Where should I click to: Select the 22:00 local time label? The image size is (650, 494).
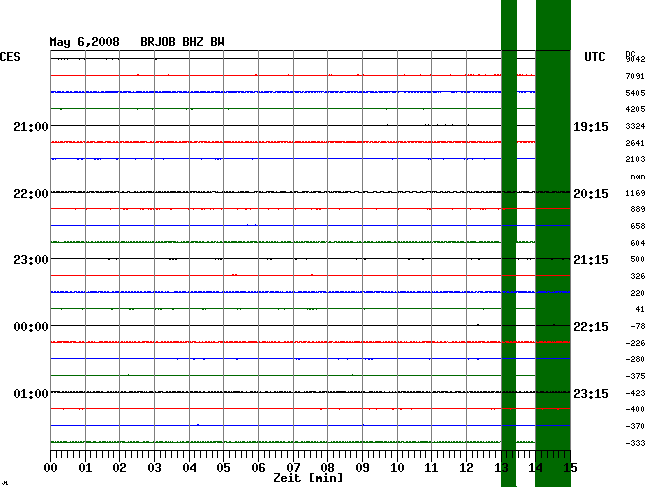pos(31,194)
